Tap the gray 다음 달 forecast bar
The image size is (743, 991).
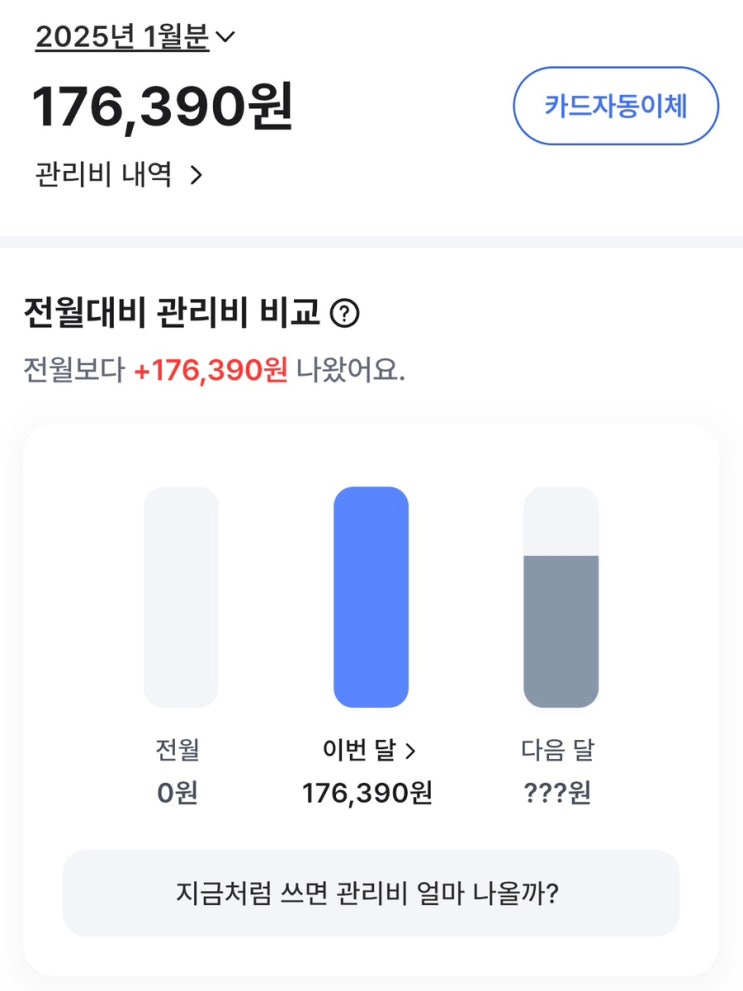561,630
